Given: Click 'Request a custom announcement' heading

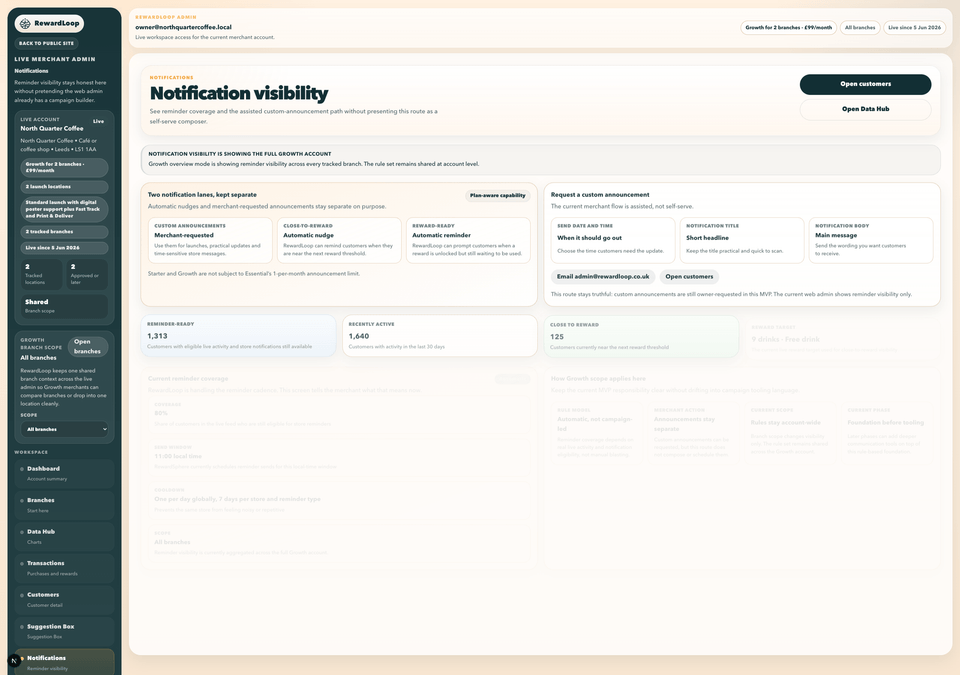Looking at the screenshot, I should [600, 195].
